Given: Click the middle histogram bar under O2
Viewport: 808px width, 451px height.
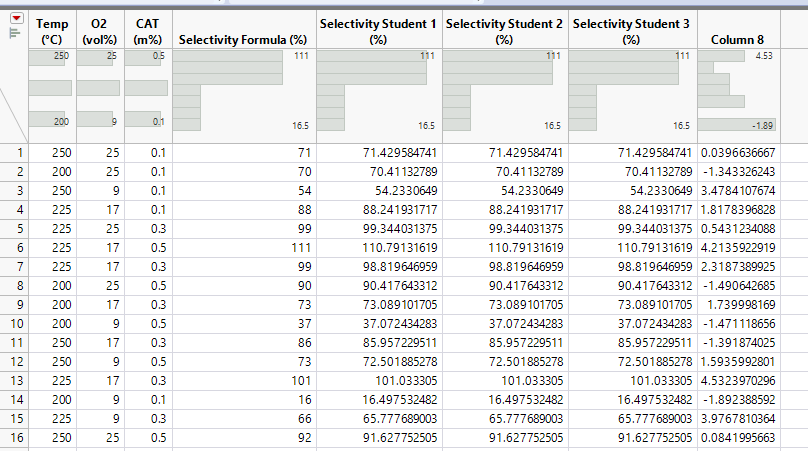Looking at the screenshot, I should pyautogui.click(x=99, y=88).
